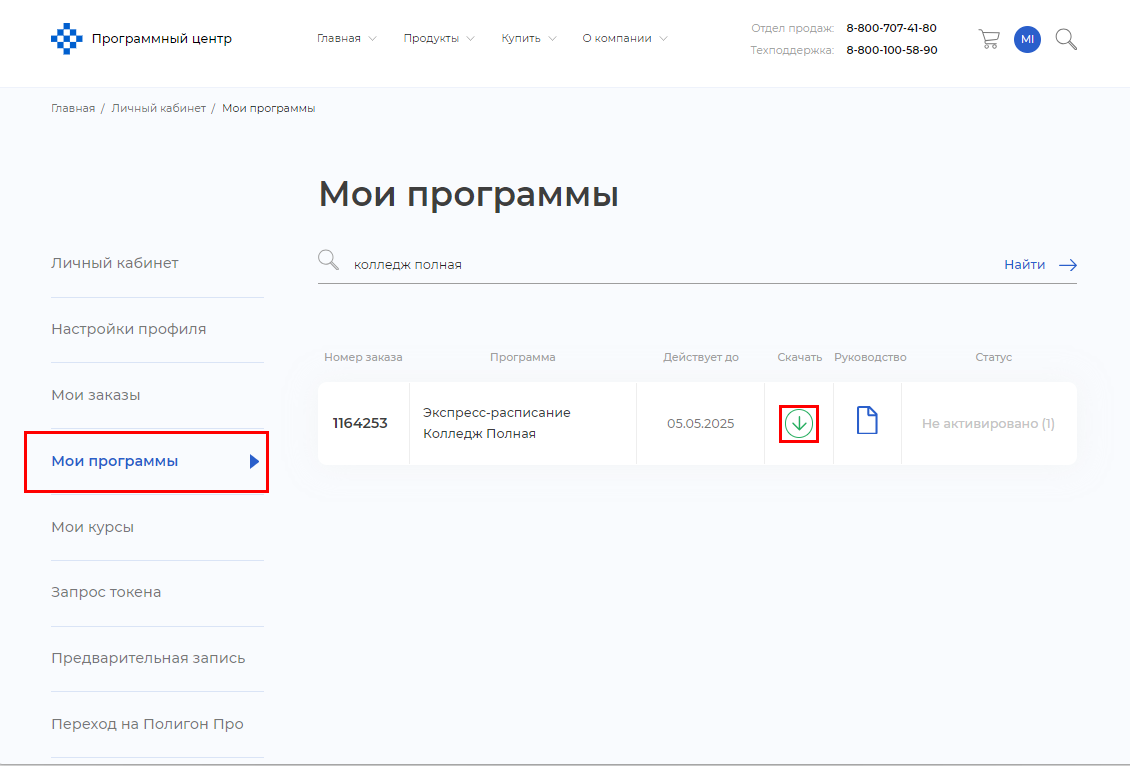Click the program search input field
Viewport: 1130px width, 766px height.
coord(660,265)
